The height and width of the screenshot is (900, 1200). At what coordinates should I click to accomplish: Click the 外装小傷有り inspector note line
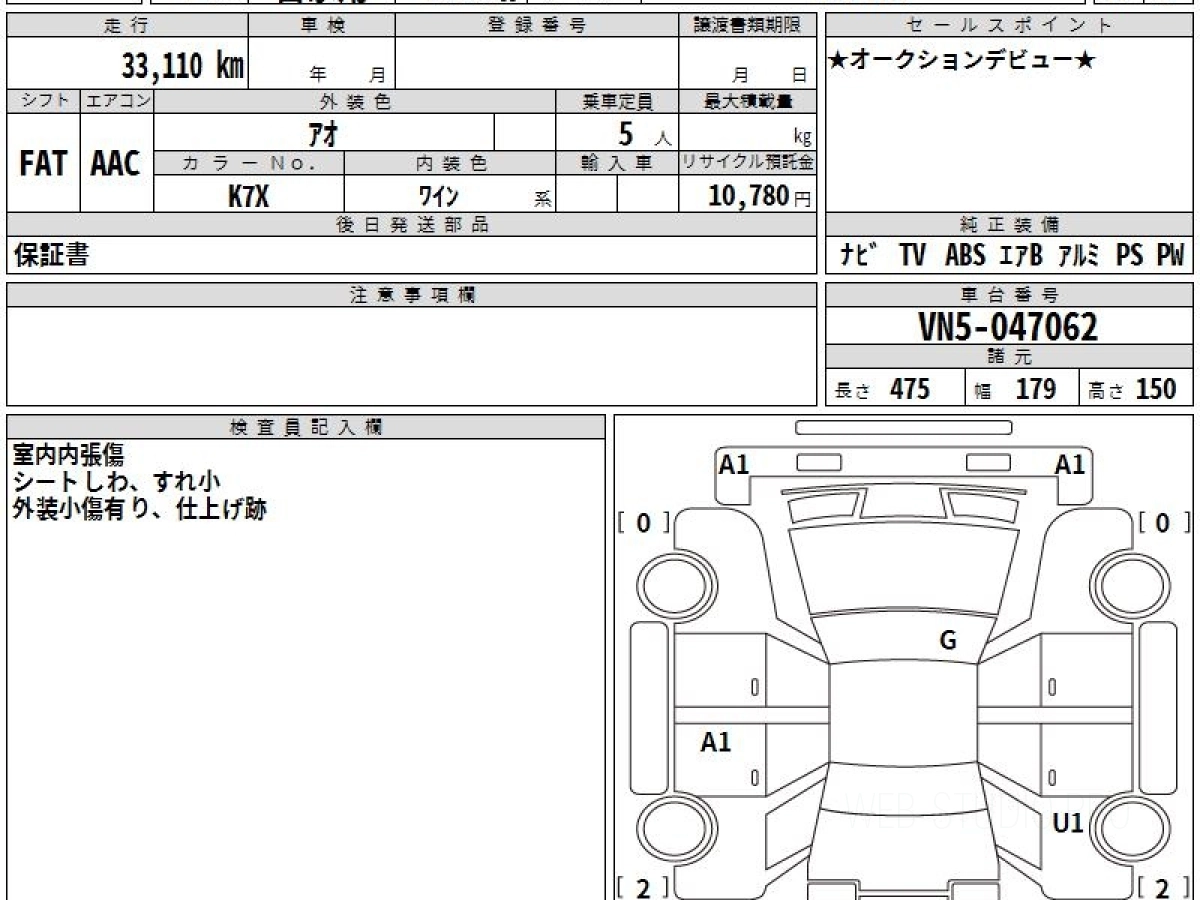click(x=140, y=509)
